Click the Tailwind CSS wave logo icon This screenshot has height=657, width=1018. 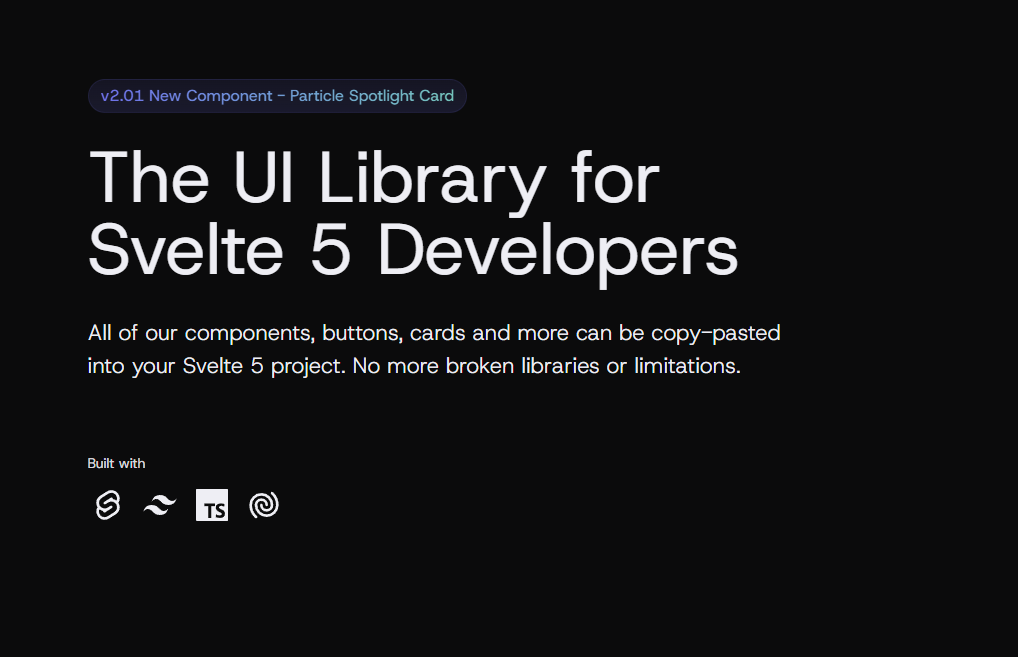160,505
